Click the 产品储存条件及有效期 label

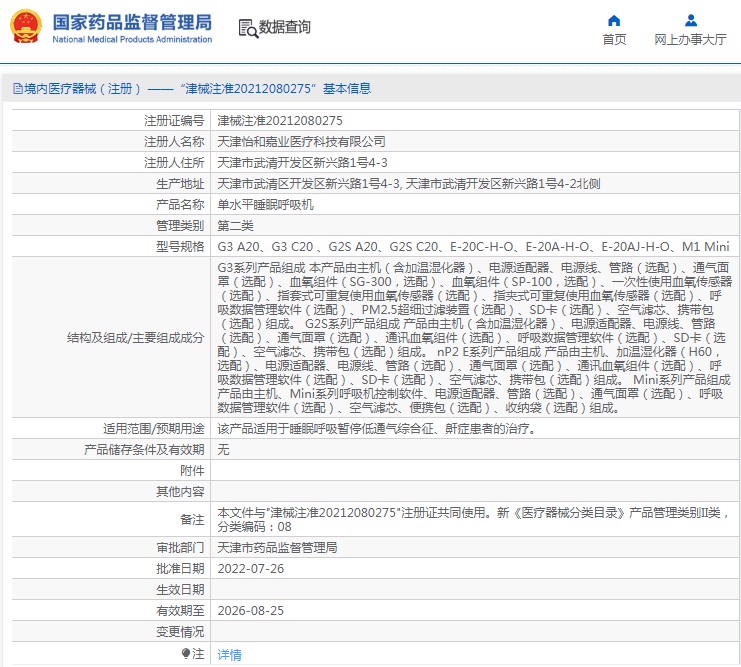pyautogui.click(x=144, y=450)
